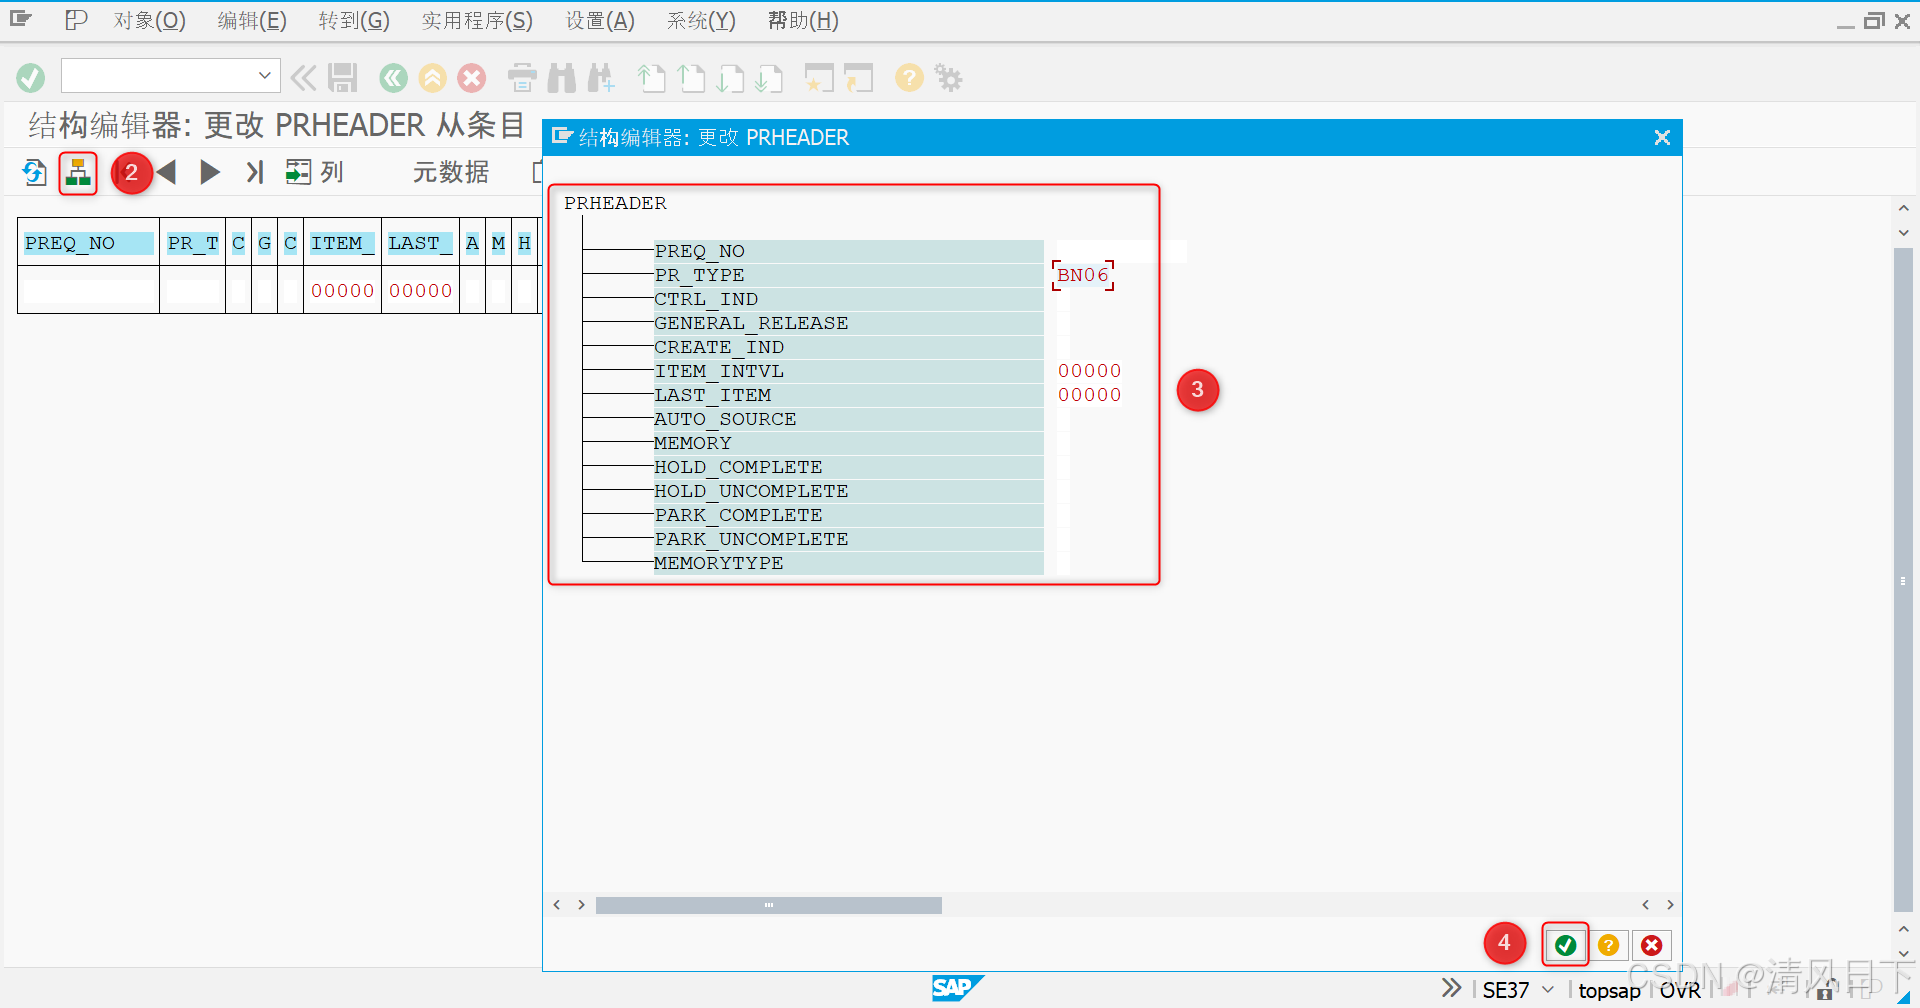The height and width of the screenshot is (1008, 1920).
Task: Open the 帮助(H) menu
Action: click(x=803, y=21)
